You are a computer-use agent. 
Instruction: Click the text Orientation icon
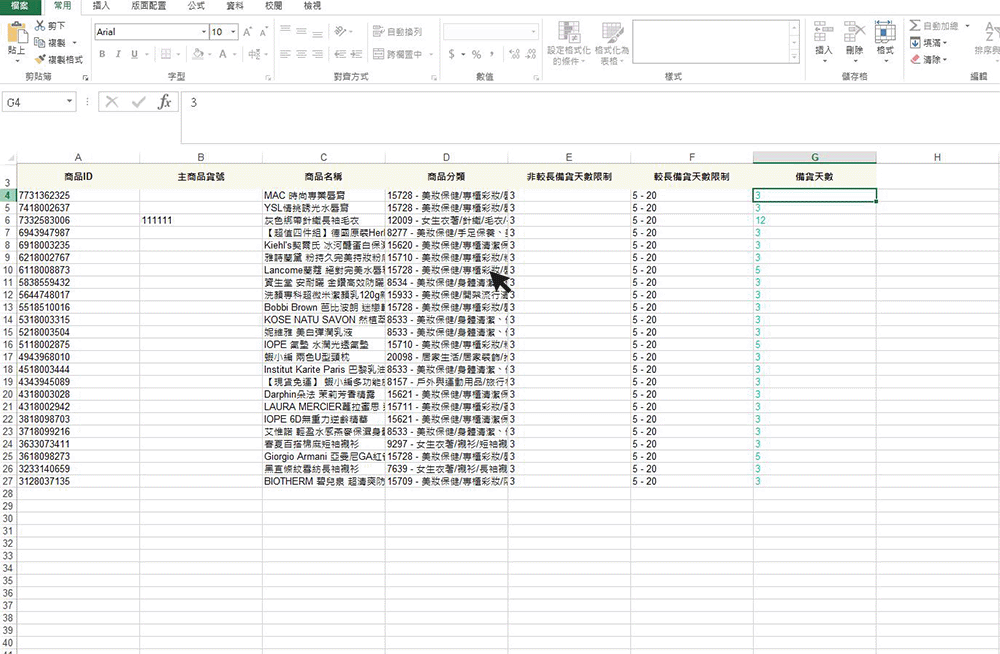(341, 31)
